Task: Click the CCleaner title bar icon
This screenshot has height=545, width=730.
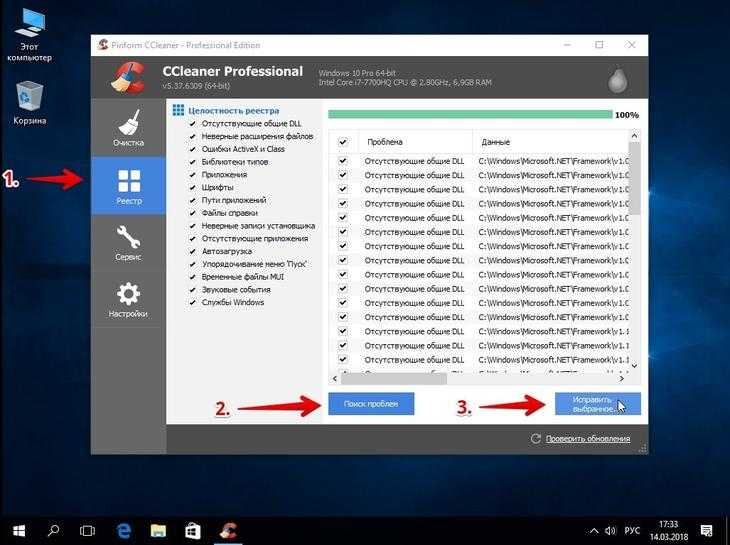Action: [103, 45]
